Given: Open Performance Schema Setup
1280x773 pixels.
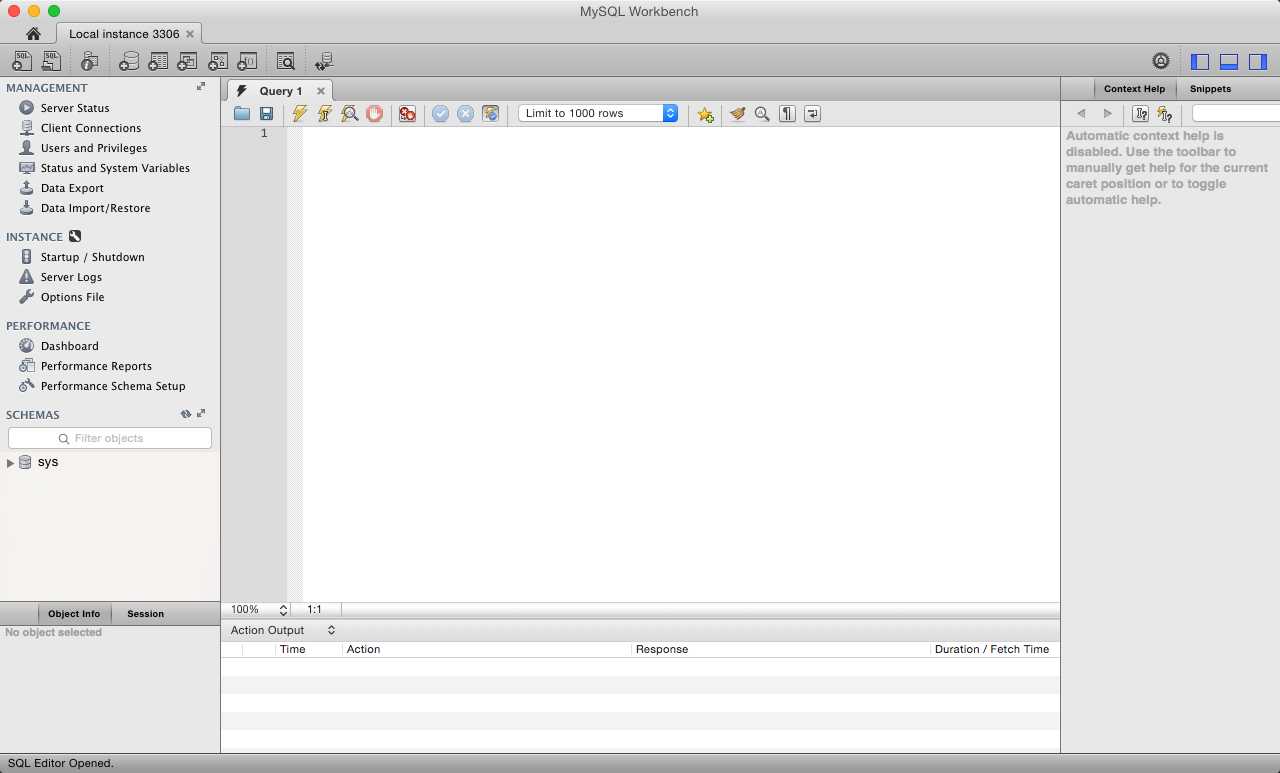Looking at the screenshot, I should pos(113,386).
